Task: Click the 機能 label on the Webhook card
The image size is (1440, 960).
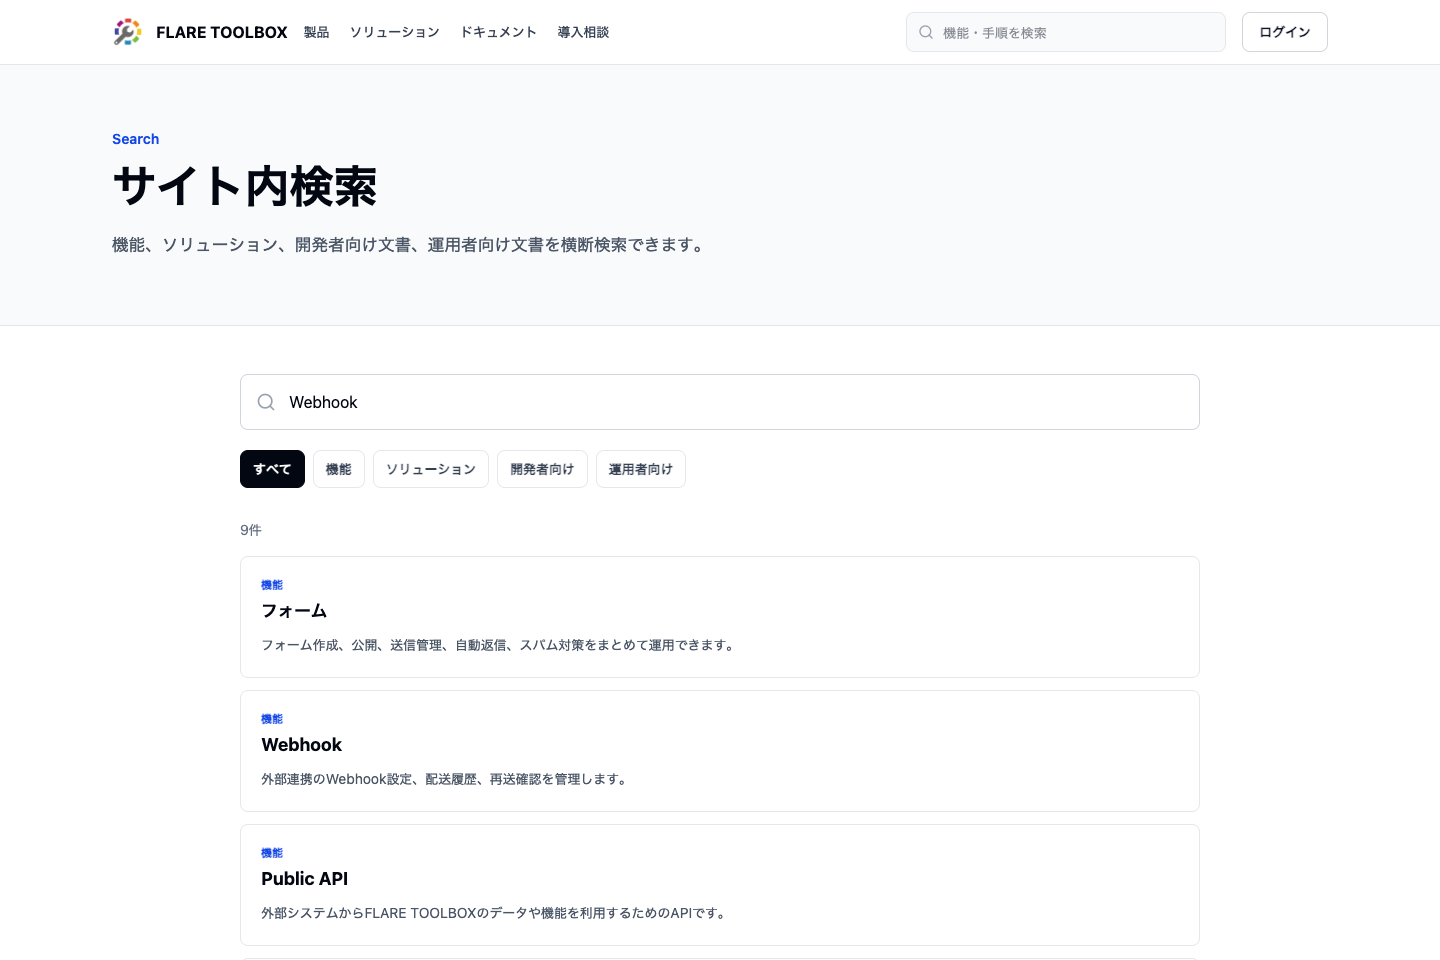Action: [x=272, y=719]
